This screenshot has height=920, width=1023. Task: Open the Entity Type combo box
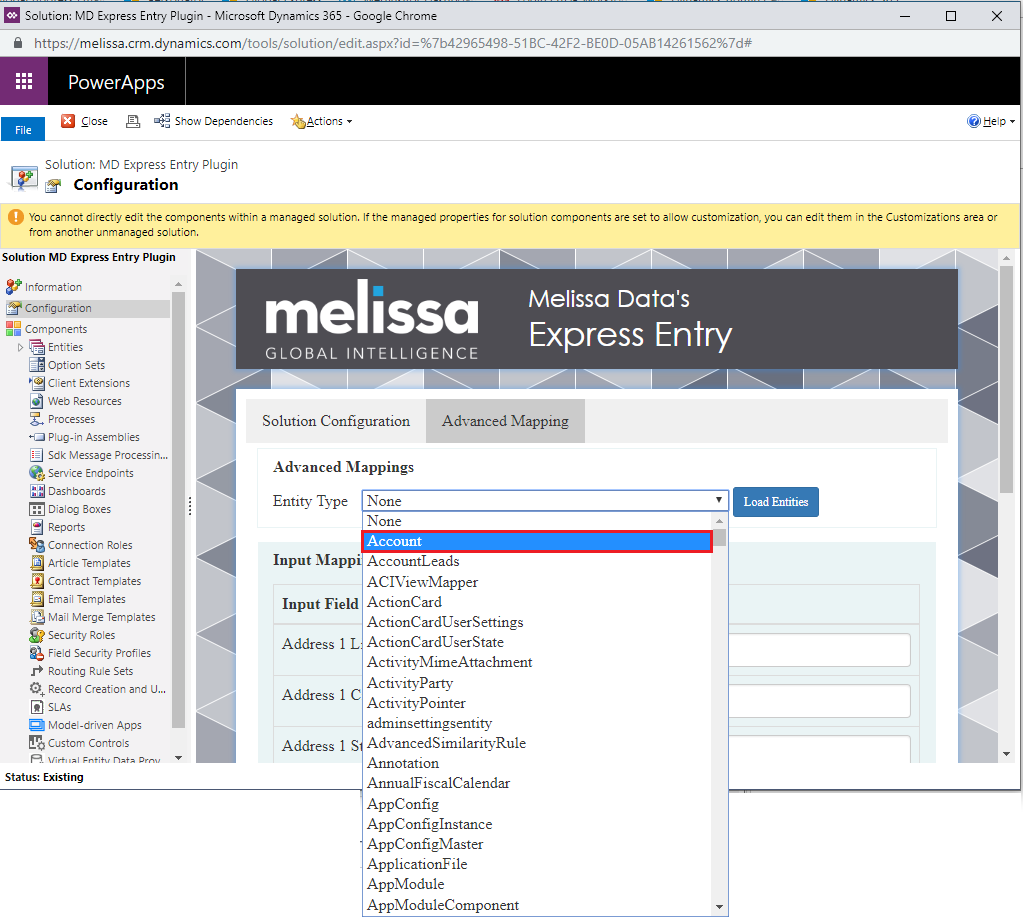[545, 500]
